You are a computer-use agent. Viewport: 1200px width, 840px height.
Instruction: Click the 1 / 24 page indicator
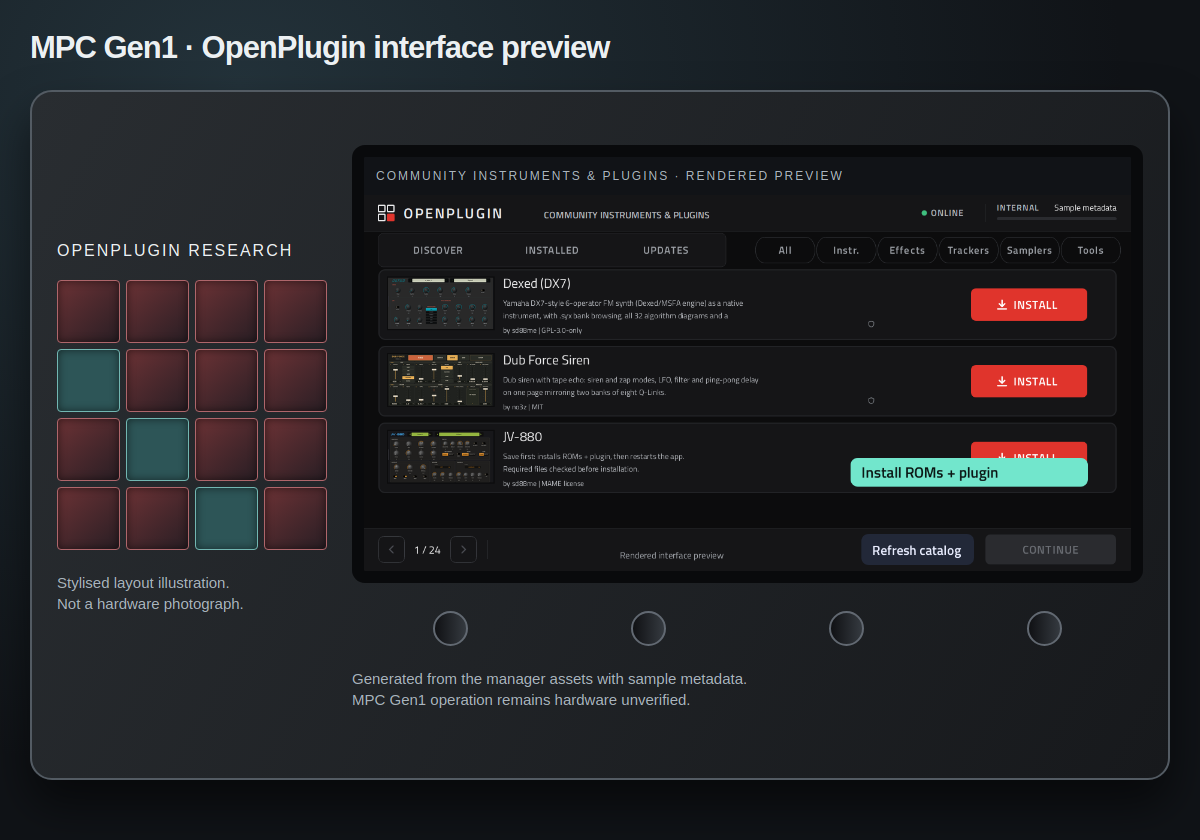[x=427, y=550]
